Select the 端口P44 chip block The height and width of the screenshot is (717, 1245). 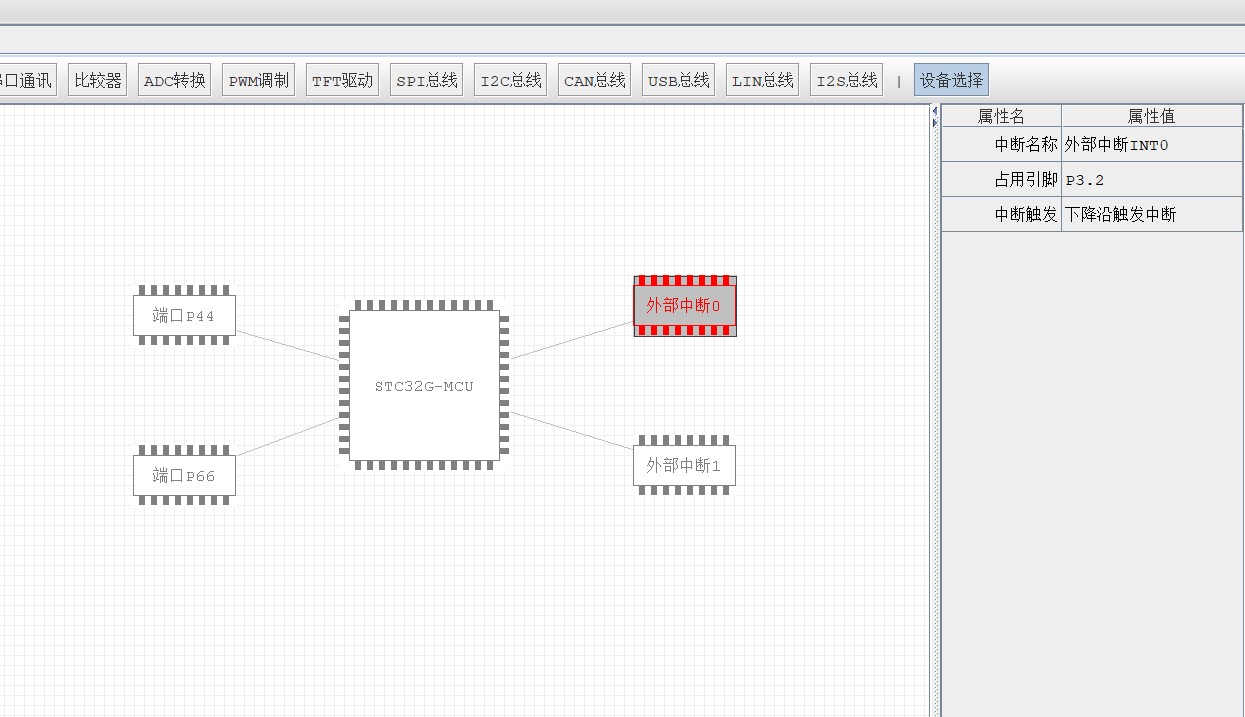click(185, 316)
